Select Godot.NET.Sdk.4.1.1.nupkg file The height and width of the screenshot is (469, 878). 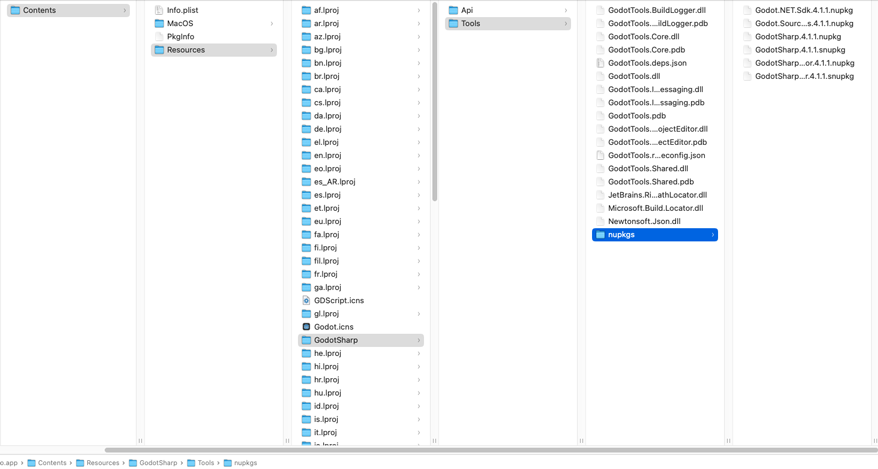tap(804, 10)
